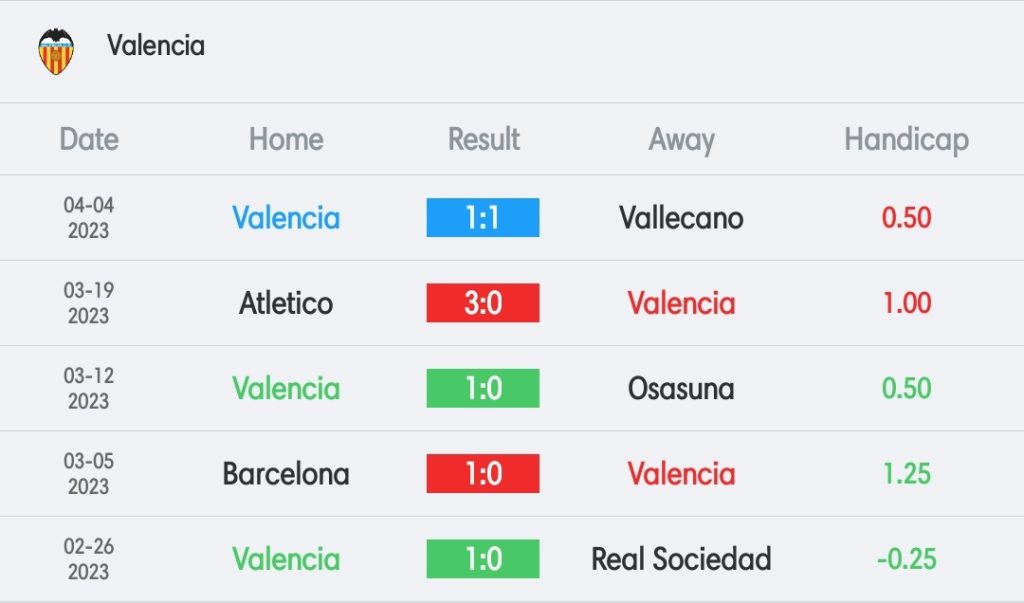Open Barcelona home team link
Viewport: 1024px width, 603px height.
(x=286, y=474)
